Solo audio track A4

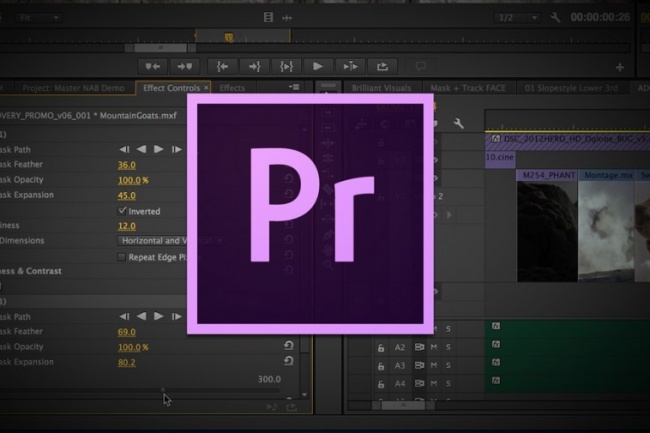(x=448, y=383)
